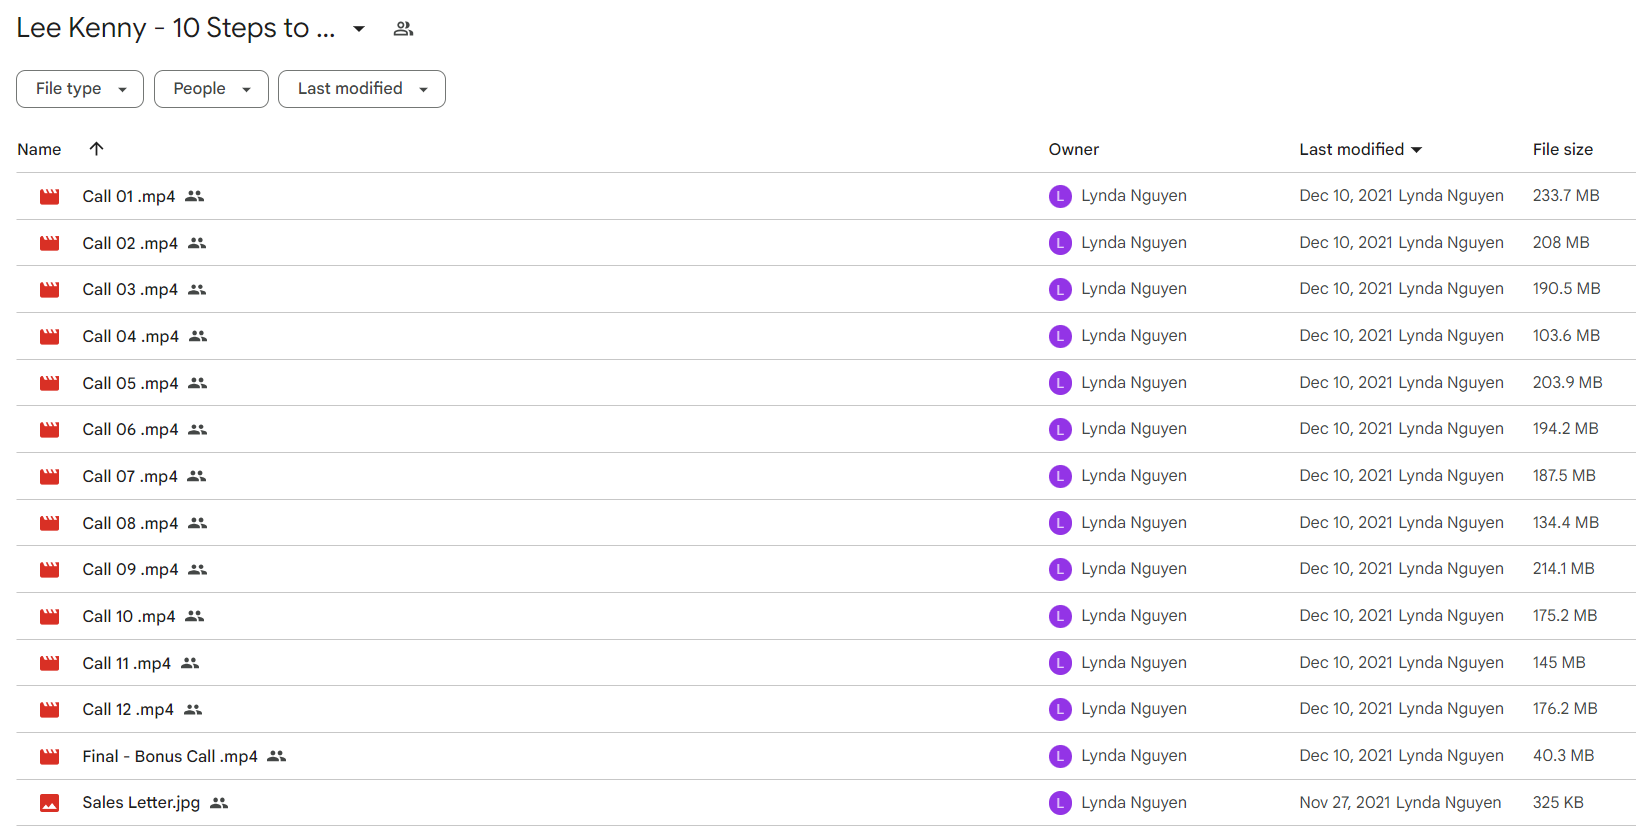This screenshot has width=1636, height=835.
Task: Click the 233.7 MB file size
Action: (x=1566, y=196)
